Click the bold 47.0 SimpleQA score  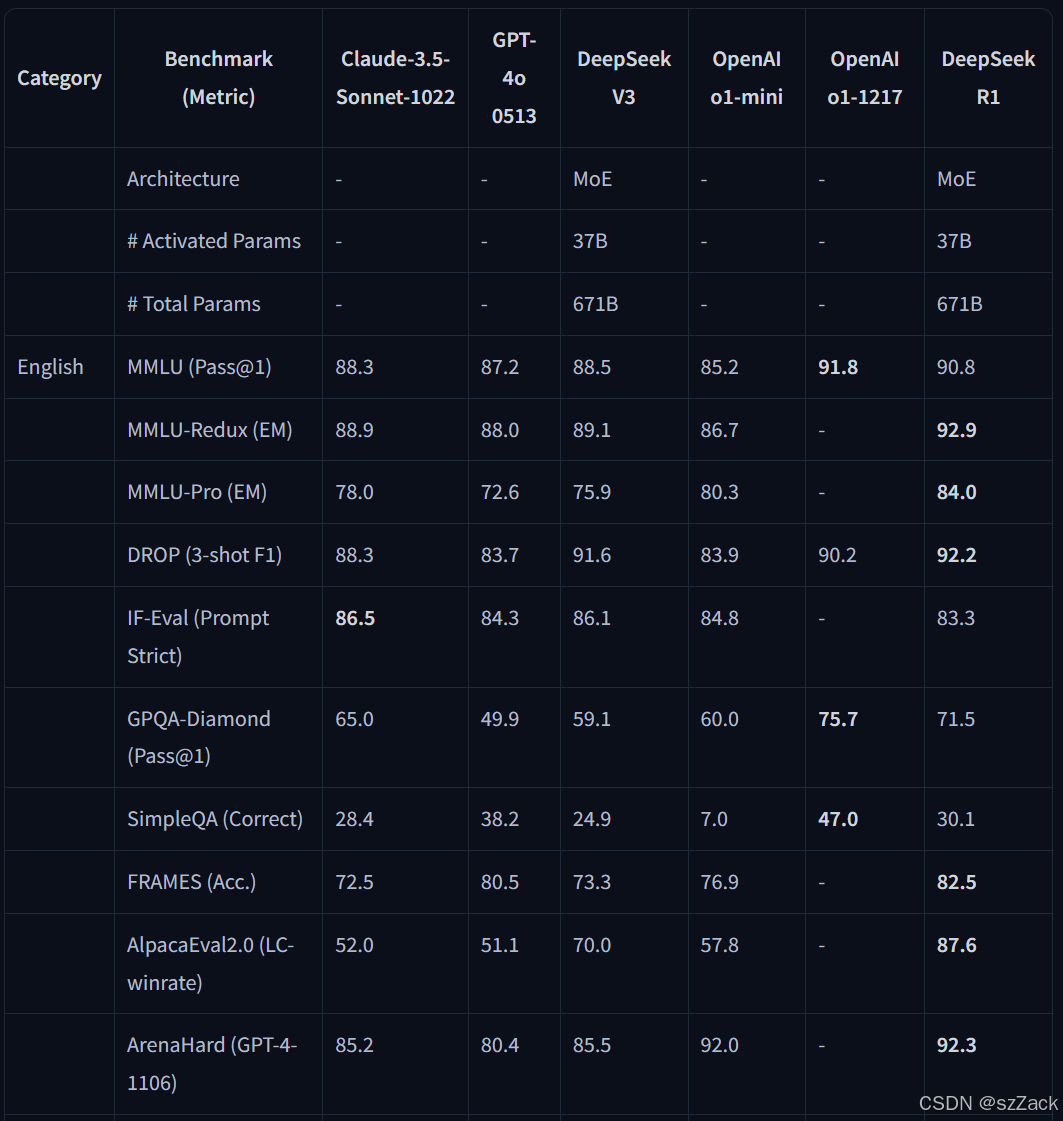[838, 819]
